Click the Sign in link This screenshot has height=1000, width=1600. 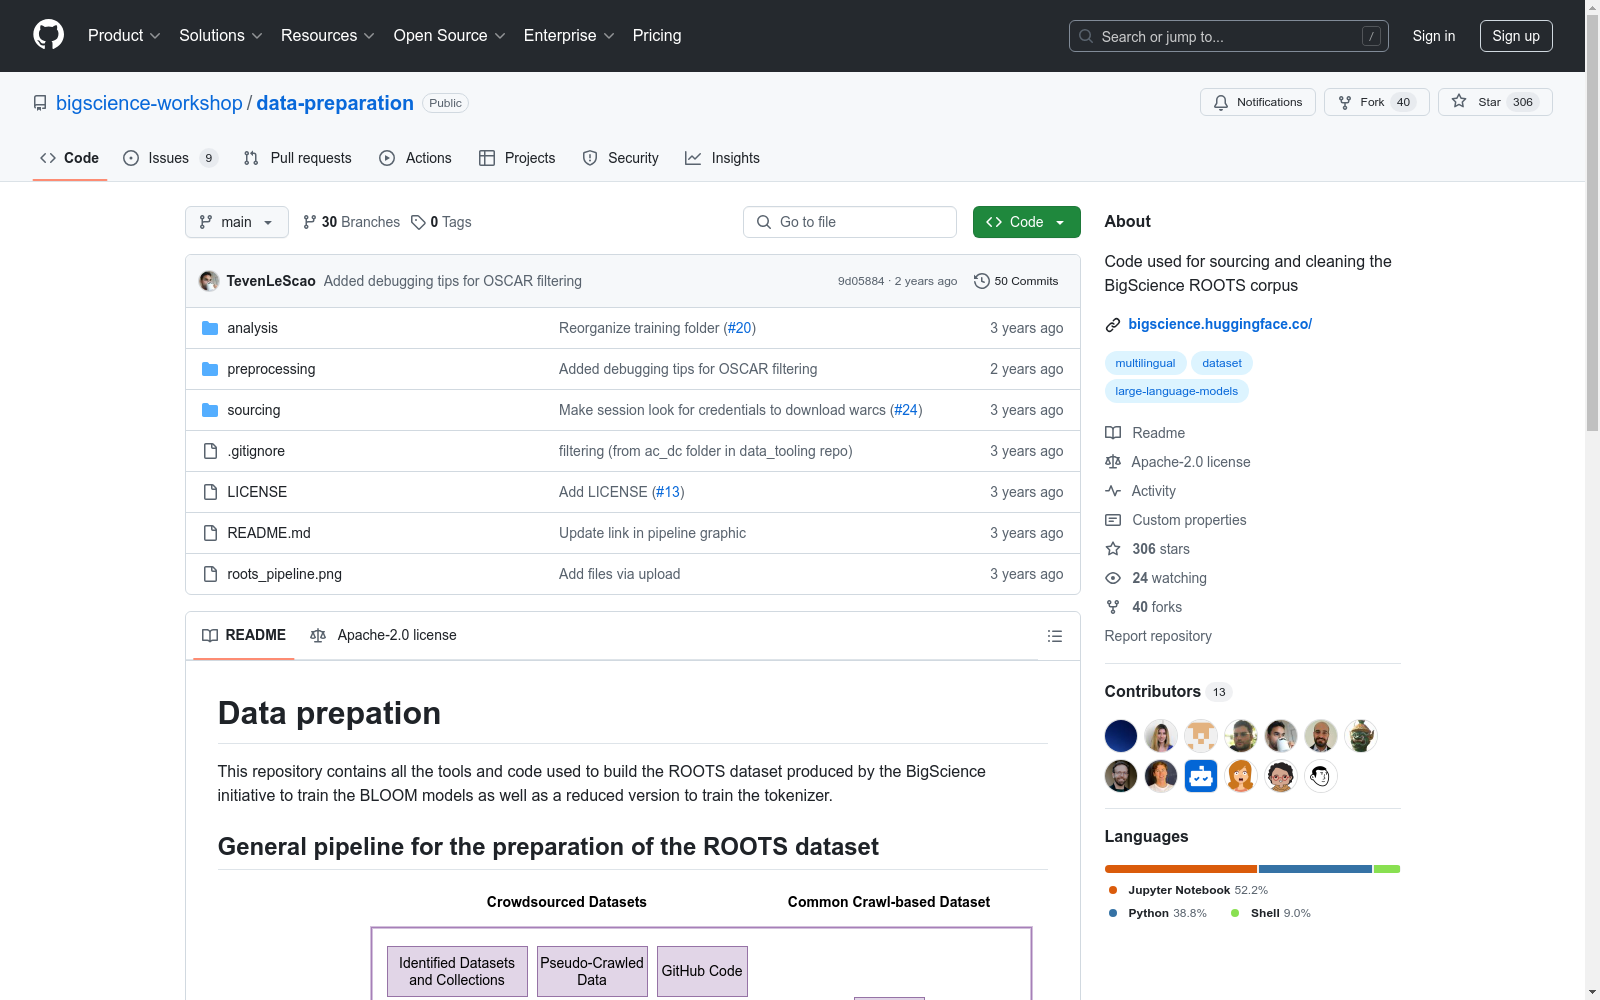pyautogui.click(x=1433, y=36)
